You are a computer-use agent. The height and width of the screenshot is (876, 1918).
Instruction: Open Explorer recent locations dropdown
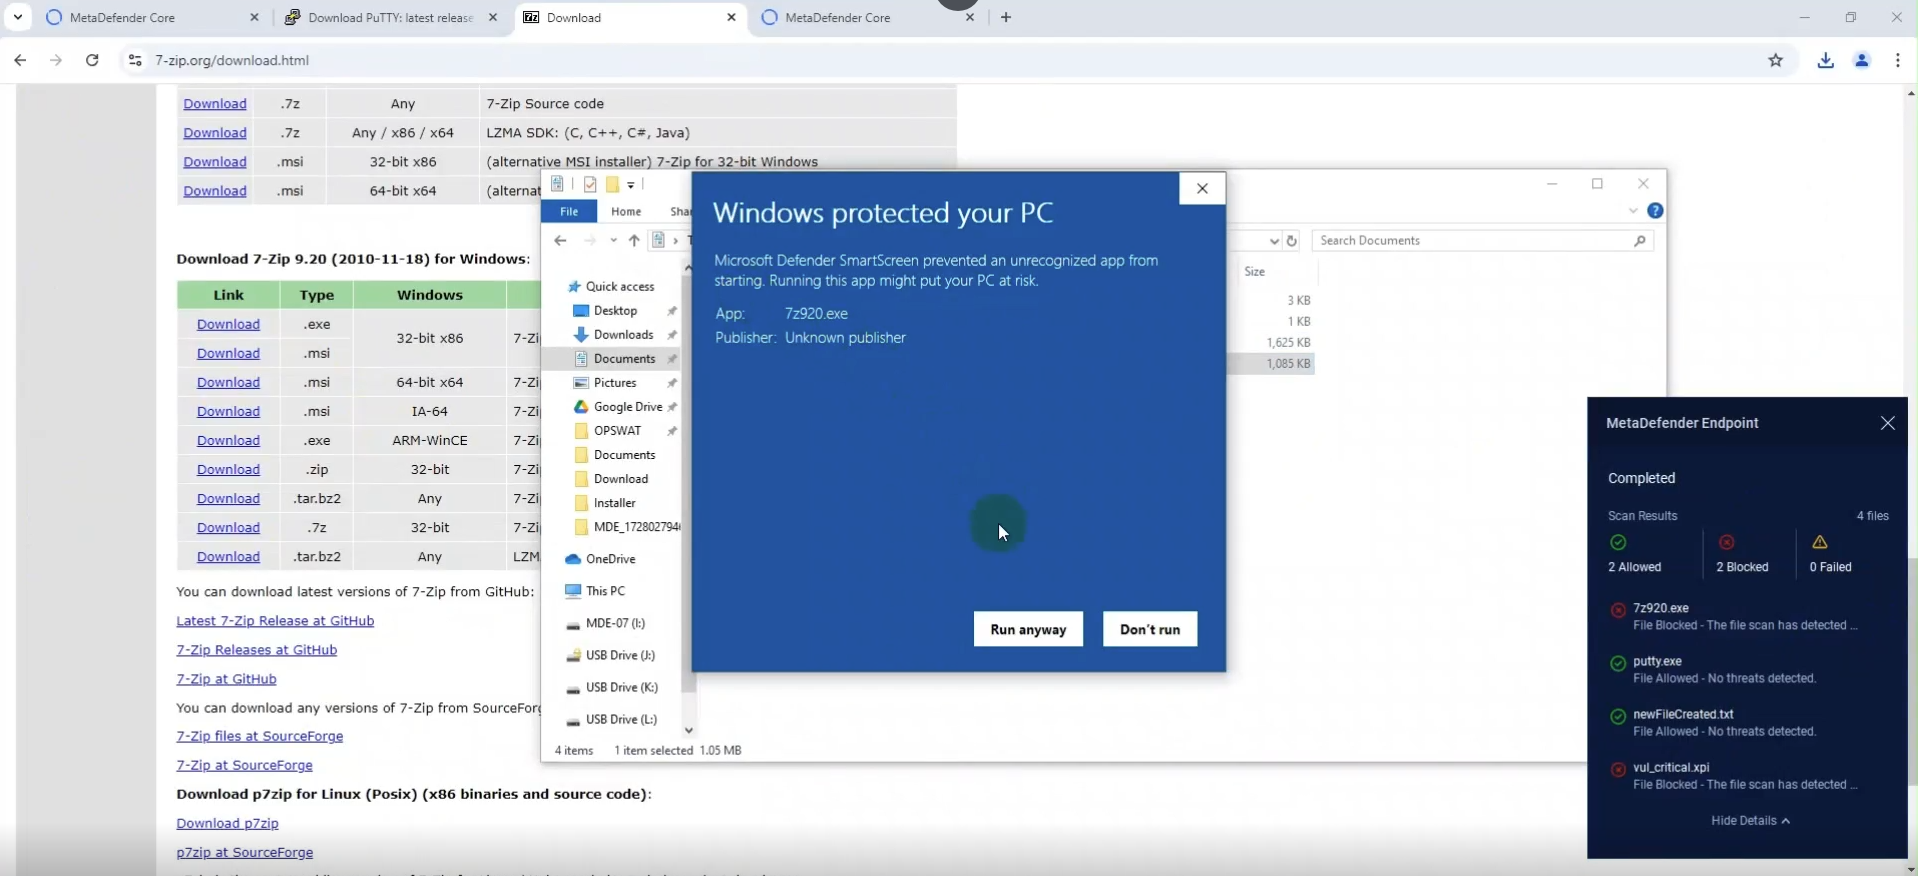pyautogui.click(x=613, y=240)
